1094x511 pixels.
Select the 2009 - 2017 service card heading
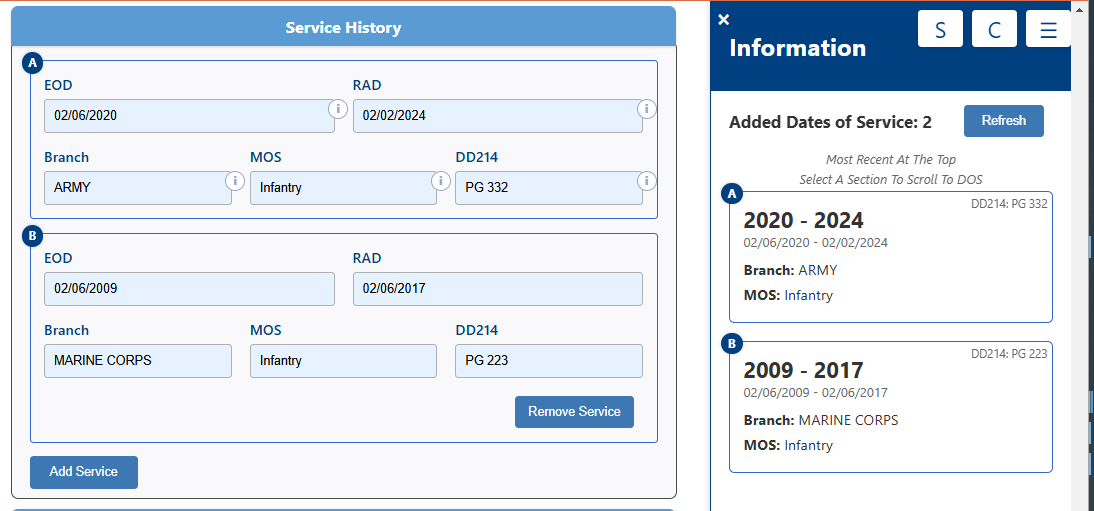pos(803,370)
